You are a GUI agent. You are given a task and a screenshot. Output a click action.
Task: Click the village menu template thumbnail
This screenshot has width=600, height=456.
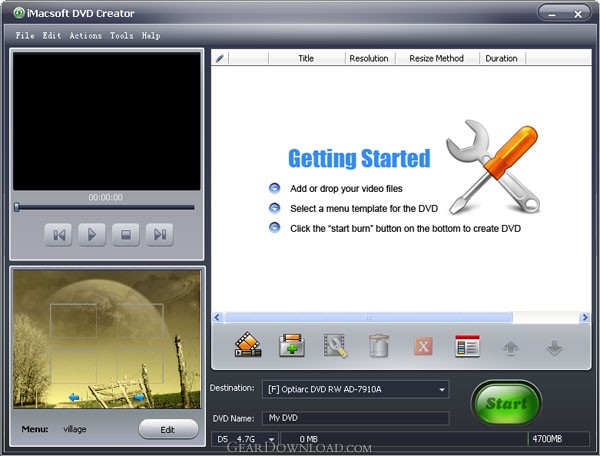107,339
